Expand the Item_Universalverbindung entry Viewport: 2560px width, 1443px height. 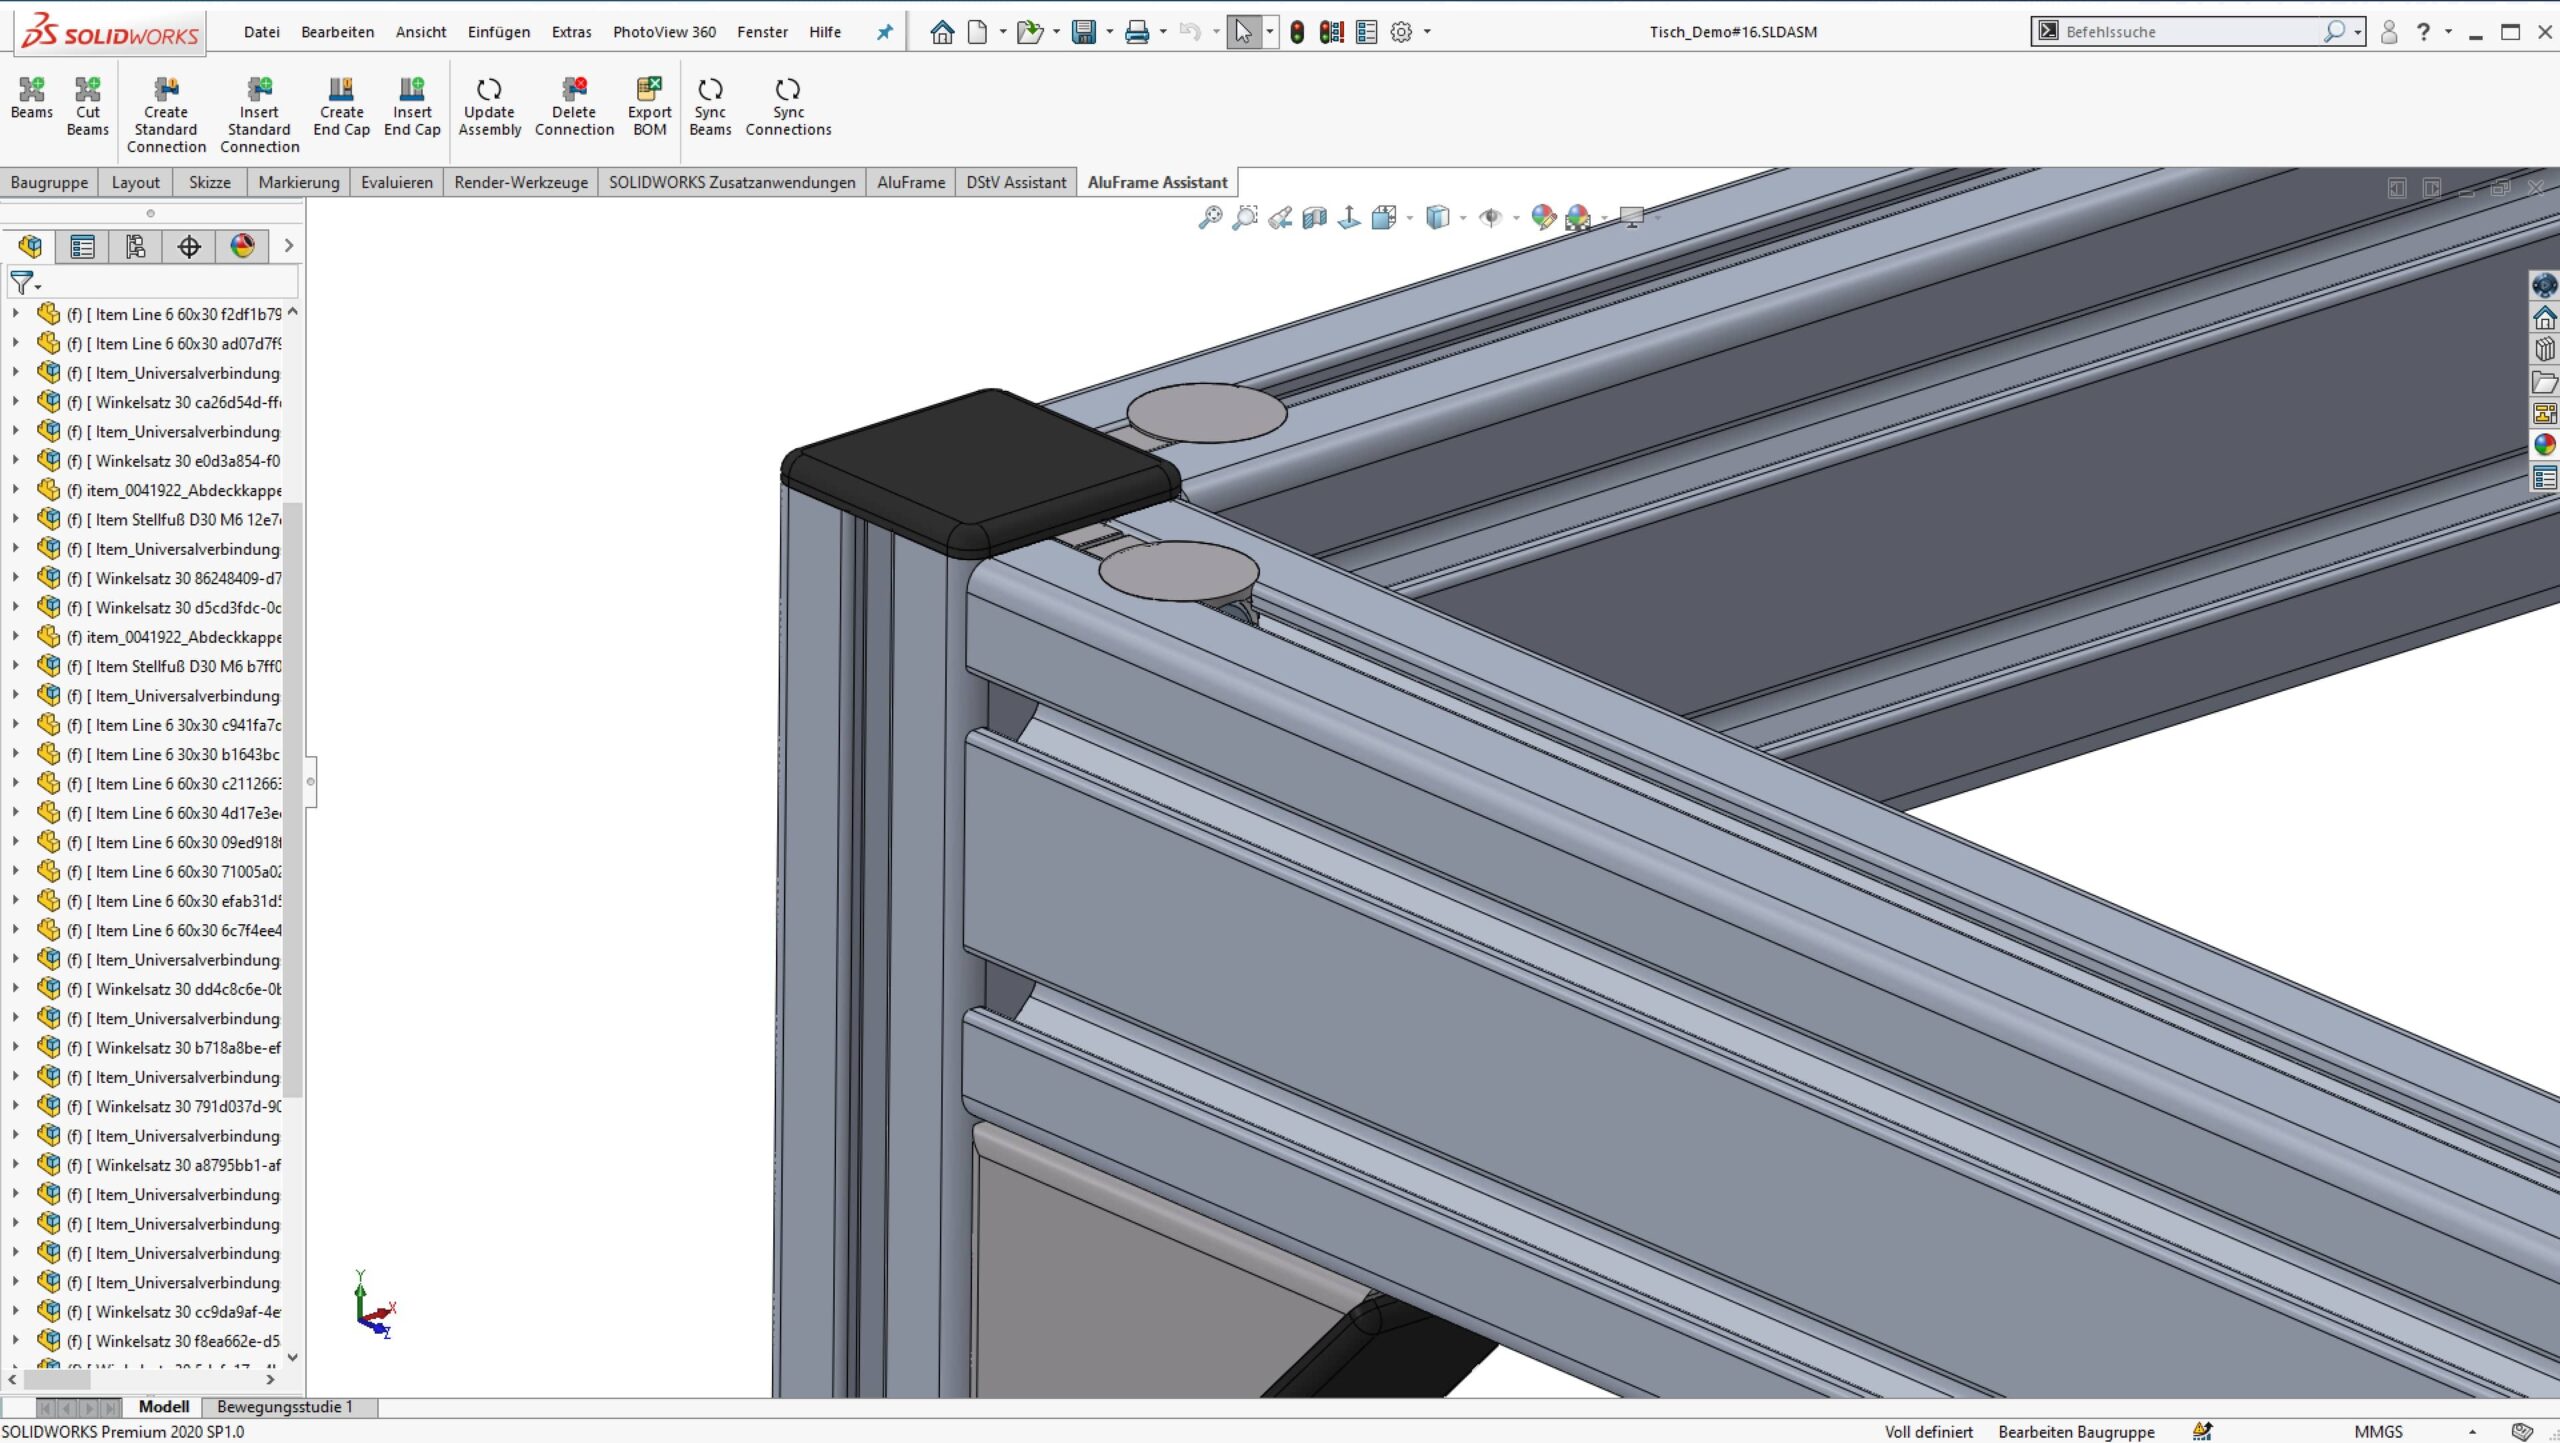pos(14,371)
